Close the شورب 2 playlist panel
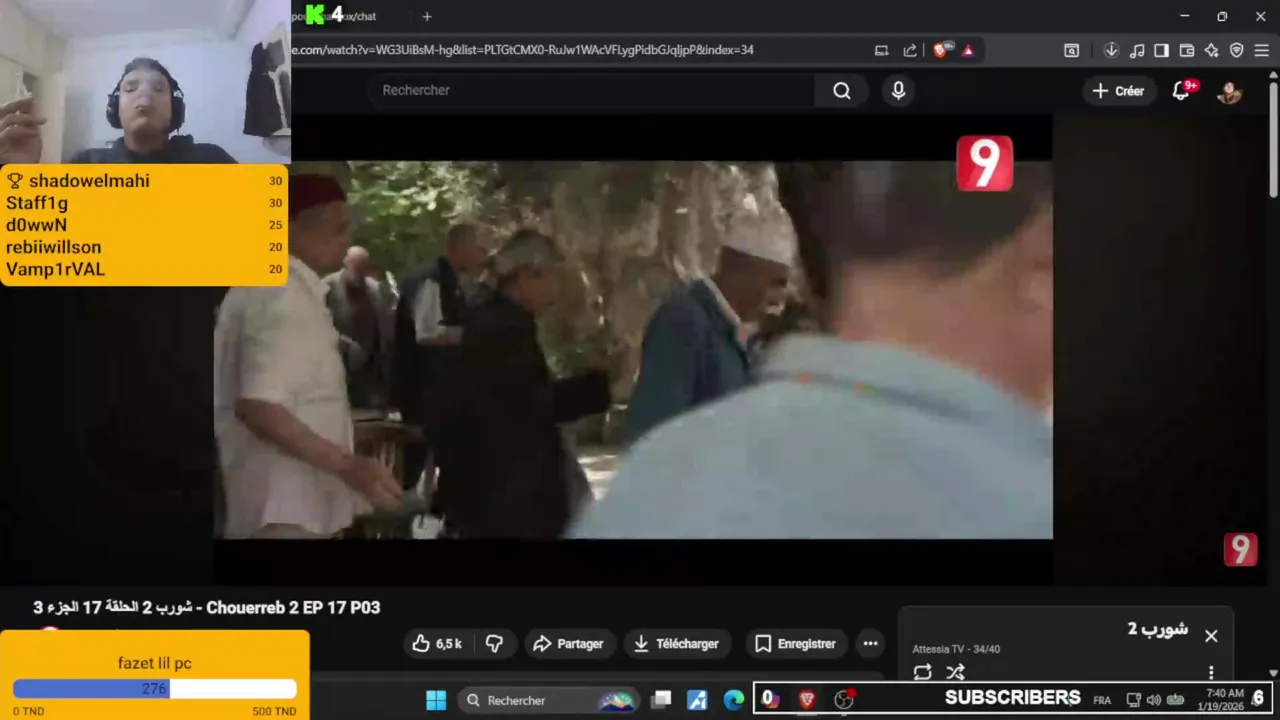Viewport: 1280px width, 720px height. tap(1211, 636)
